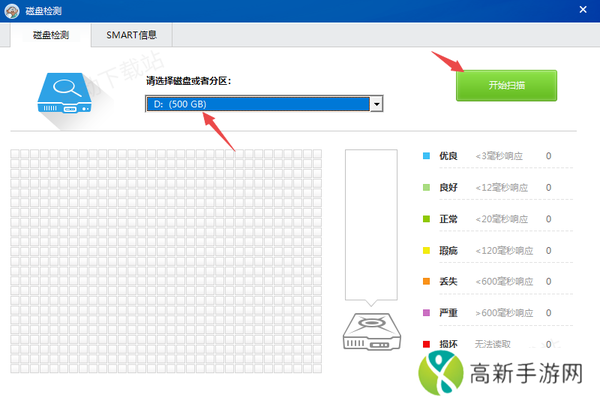Click the light green 良好 color swatch

tap(426, 188)
